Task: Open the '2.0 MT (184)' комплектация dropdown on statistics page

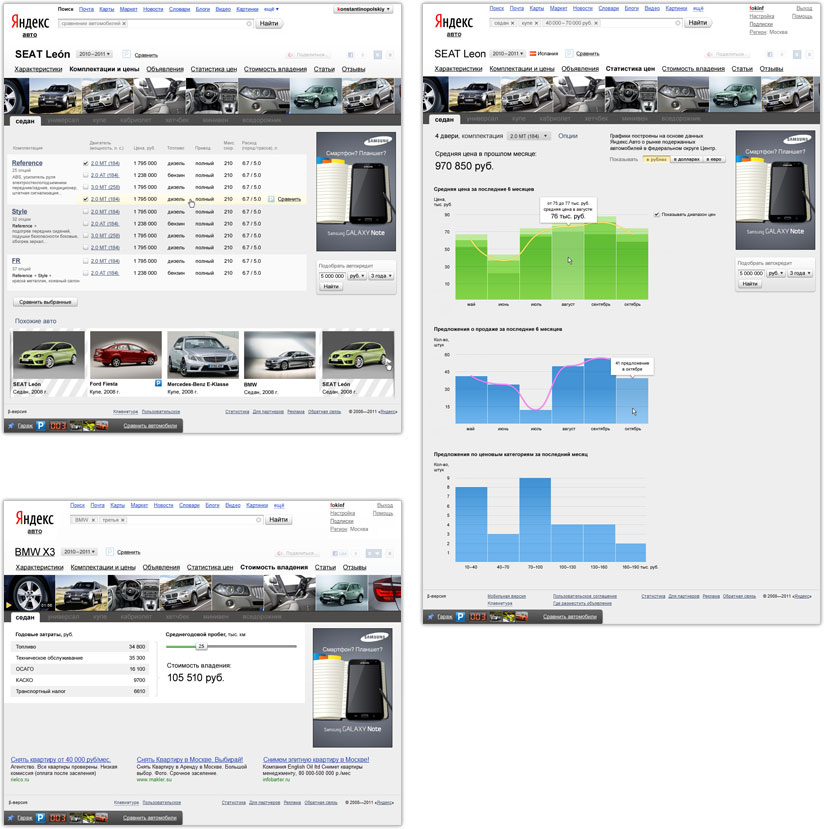Action: pyautogui.click(x=529, y=135)
